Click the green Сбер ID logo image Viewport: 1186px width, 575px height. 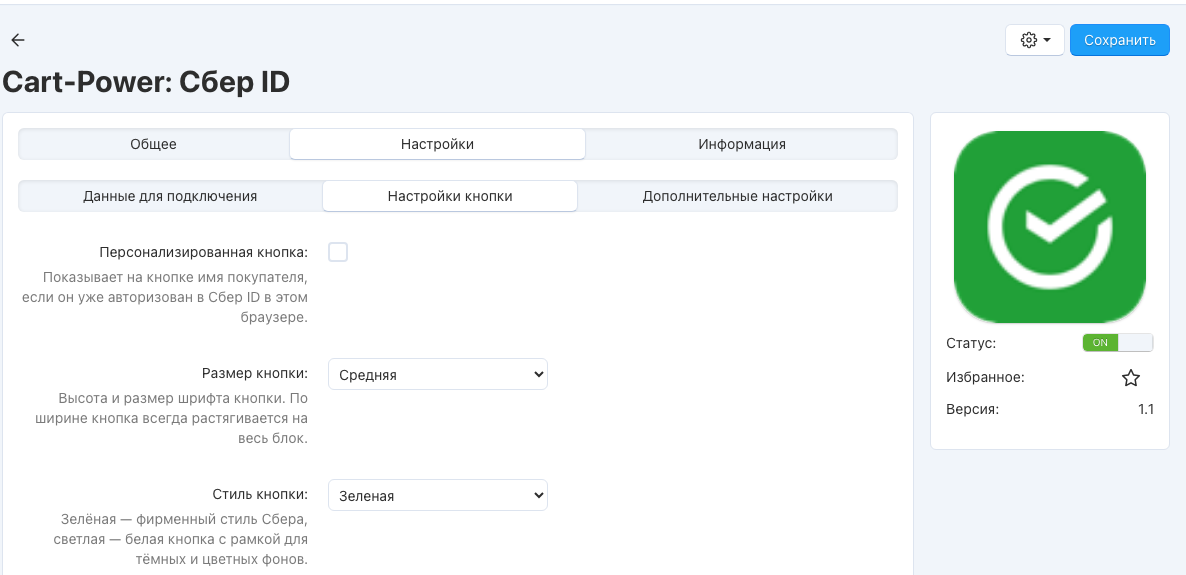point(1050,227)
